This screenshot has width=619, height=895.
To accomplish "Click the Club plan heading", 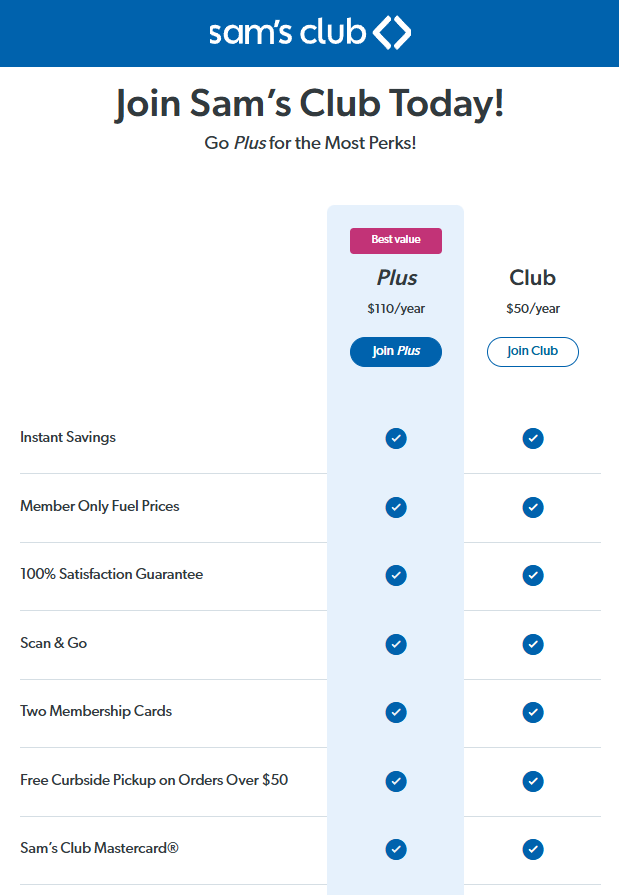I will pyautogui.click(x=532, y=278).
